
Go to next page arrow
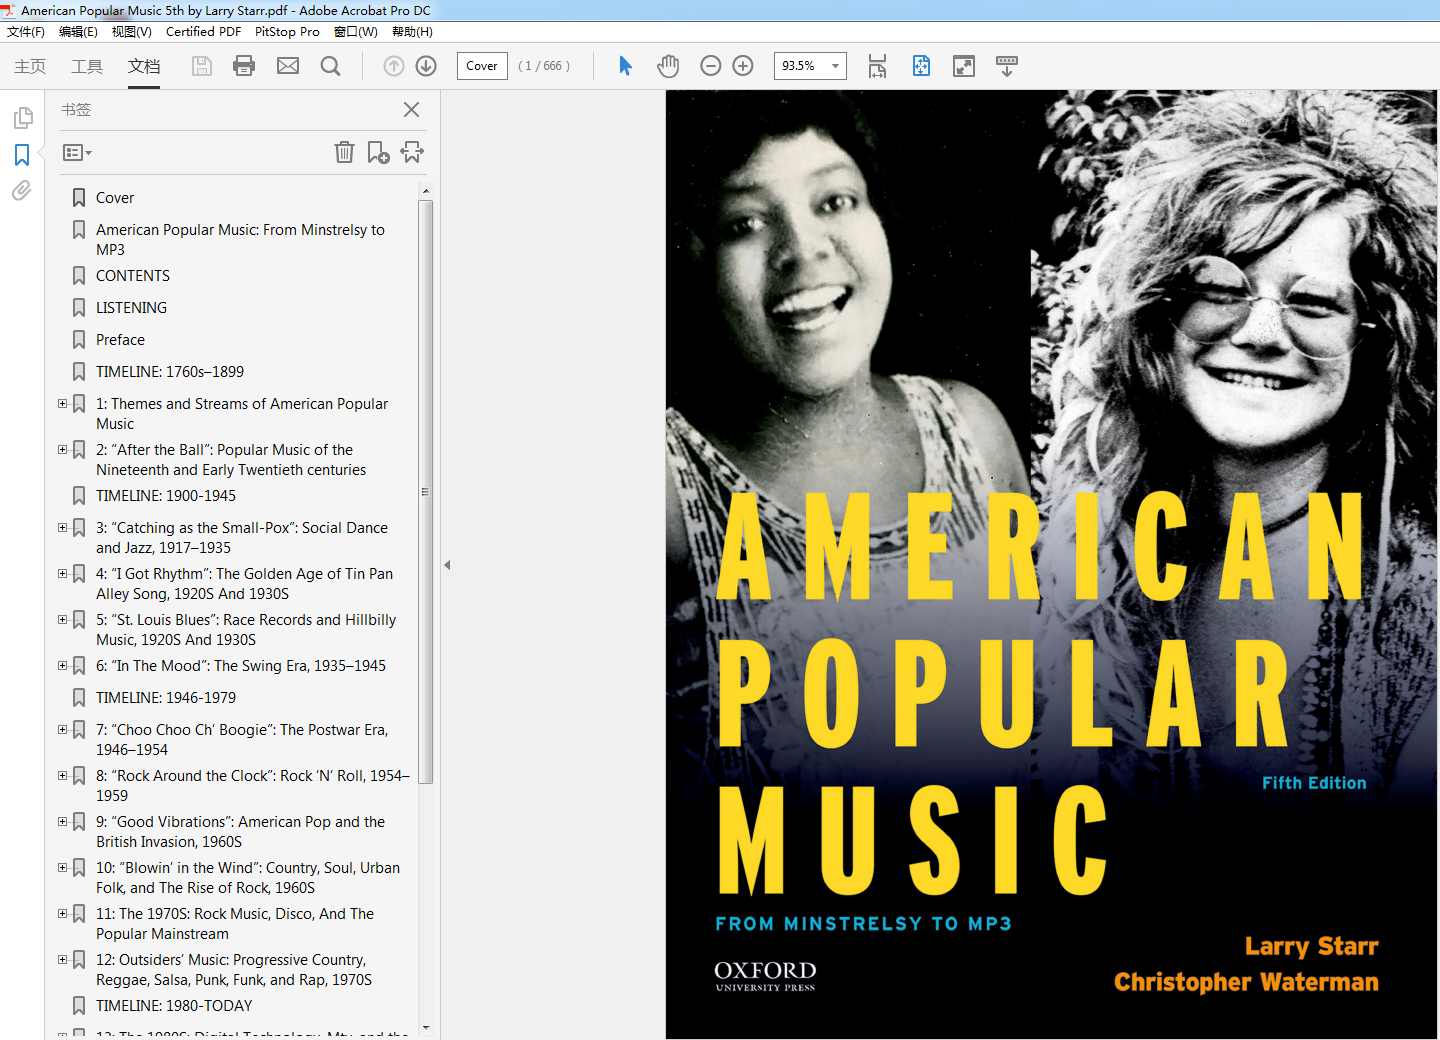tap(426, 66)
